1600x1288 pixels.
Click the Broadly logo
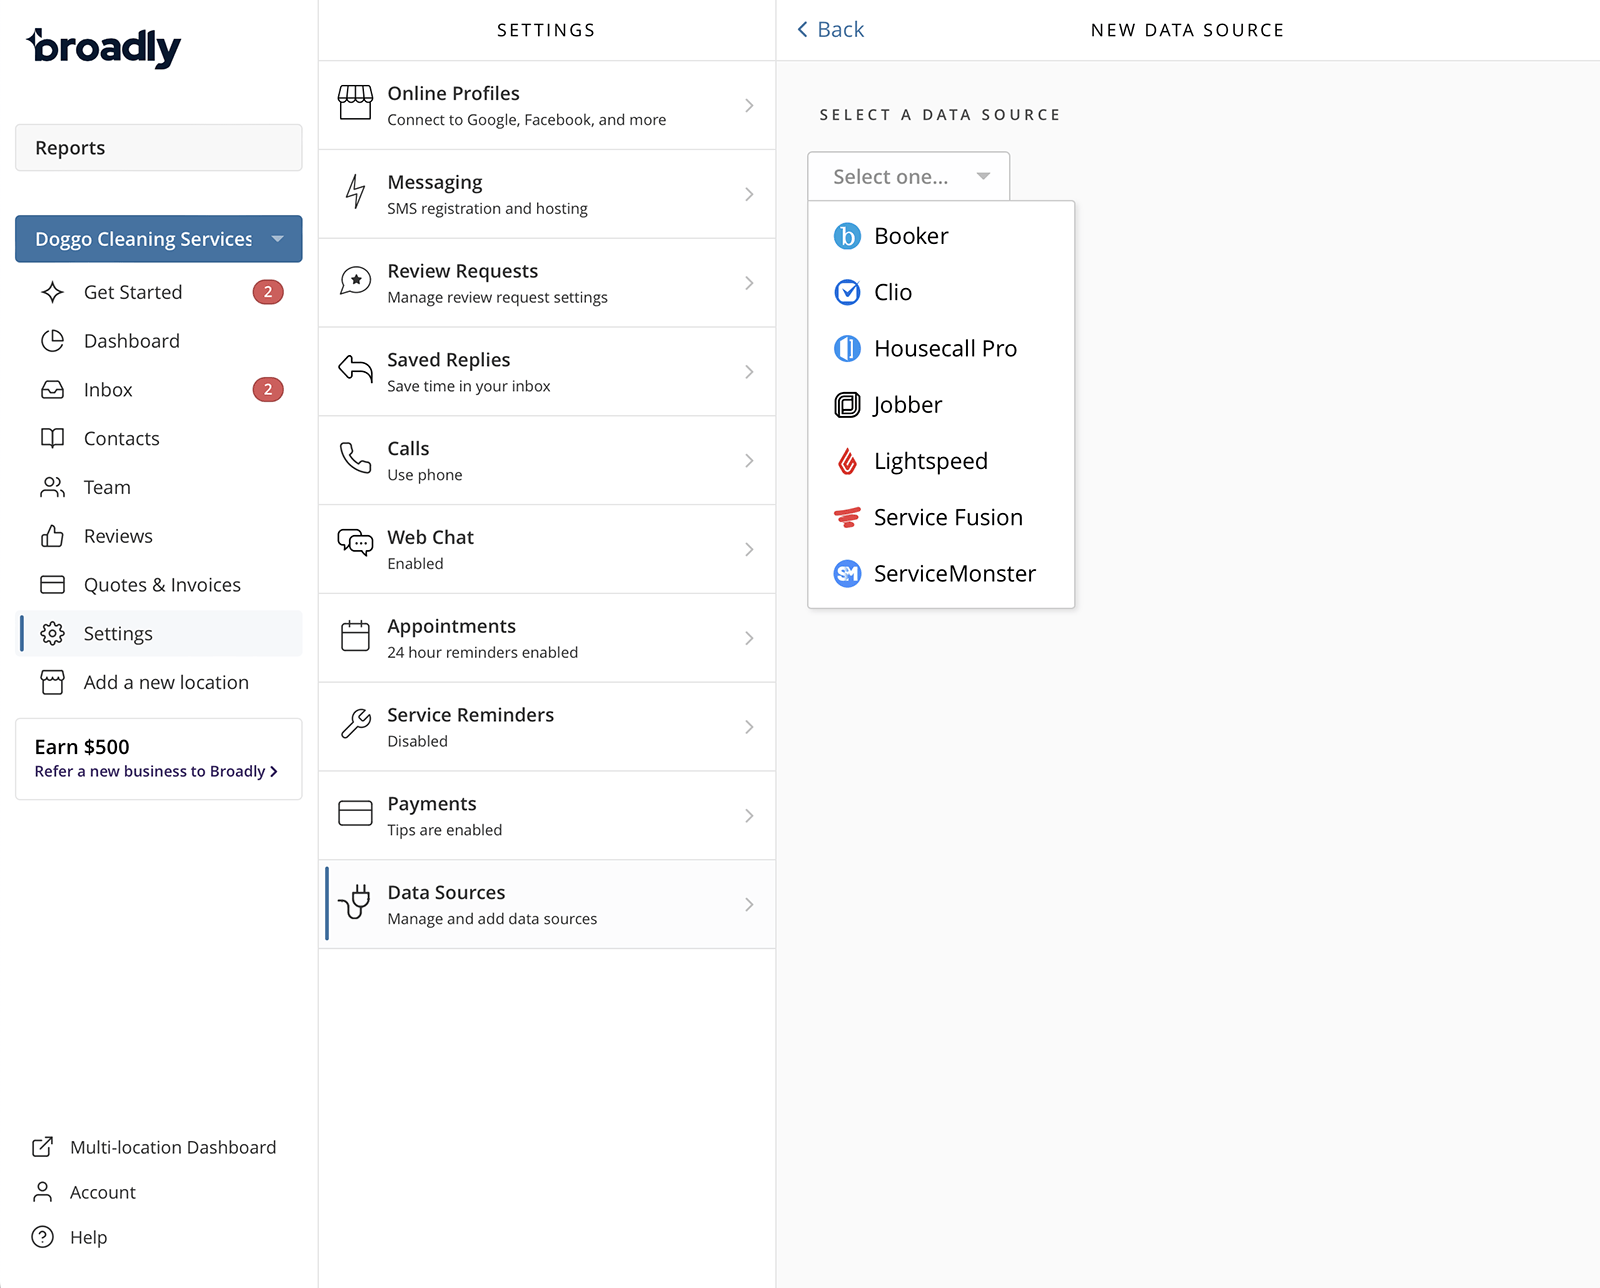pos(104,47)
